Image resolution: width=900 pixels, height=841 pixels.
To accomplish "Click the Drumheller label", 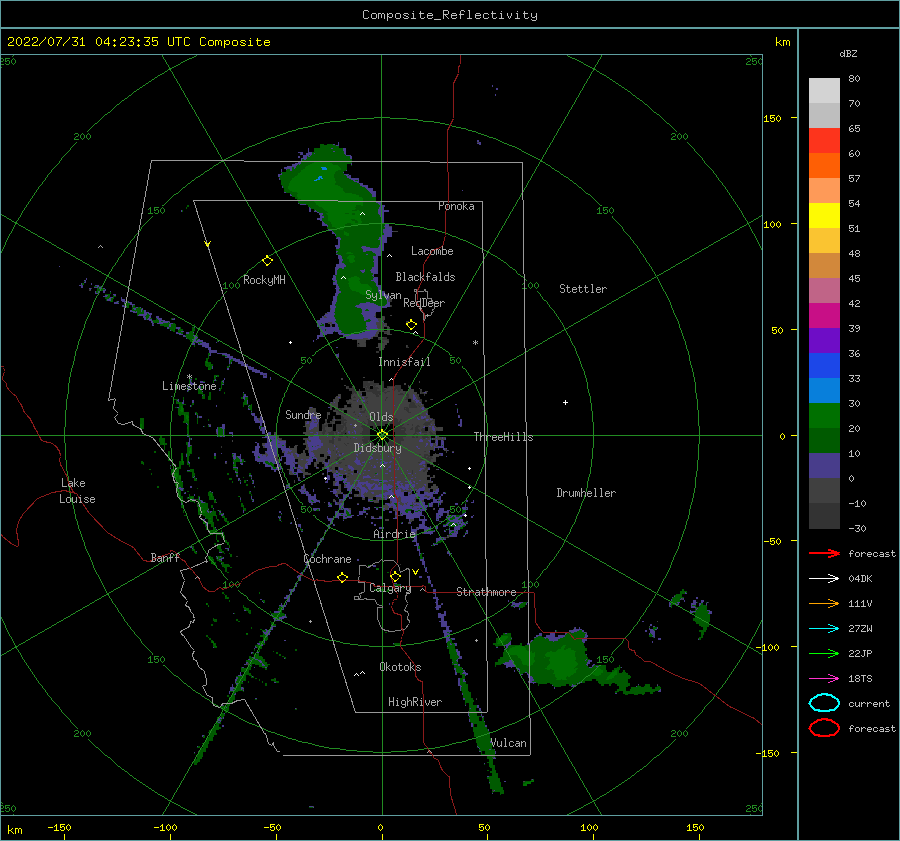I will click(x=586, y=493).
